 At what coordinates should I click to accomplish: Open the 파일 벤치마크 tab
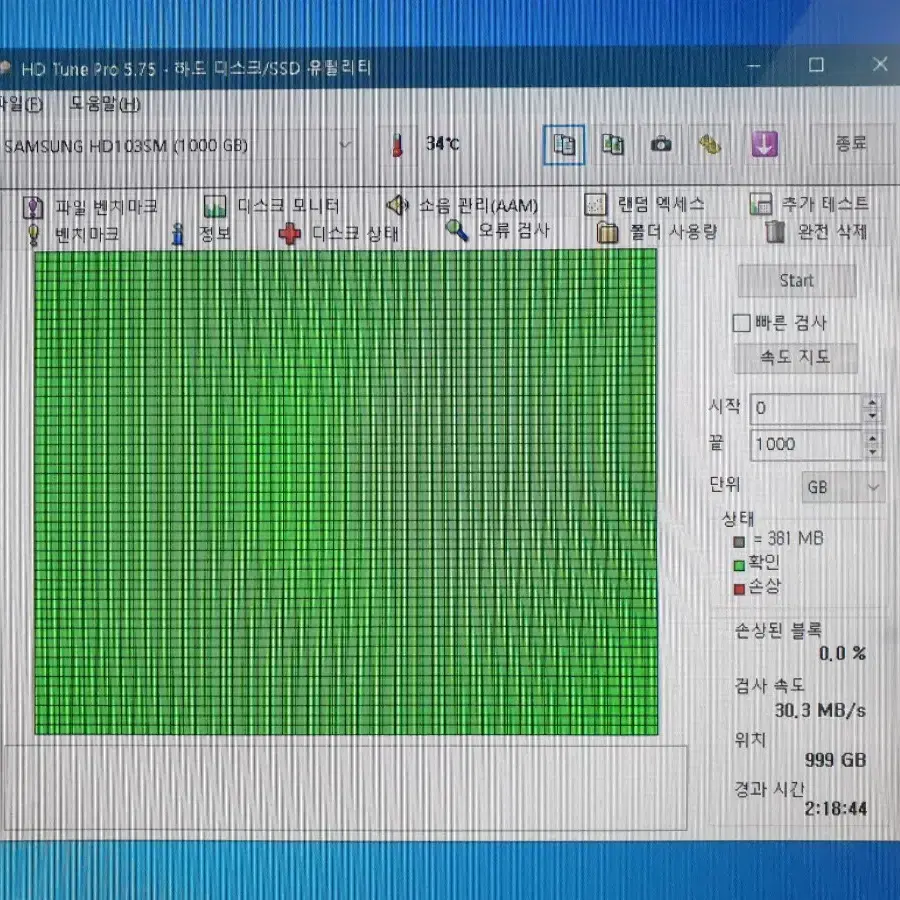coord(90,207)
